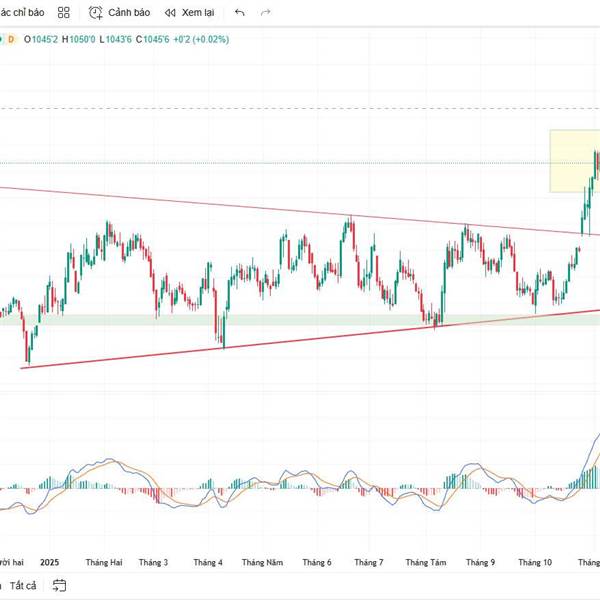Click the 'Tháng 10' time axis label
The image size is (600, 600).
tap(535, 562)
